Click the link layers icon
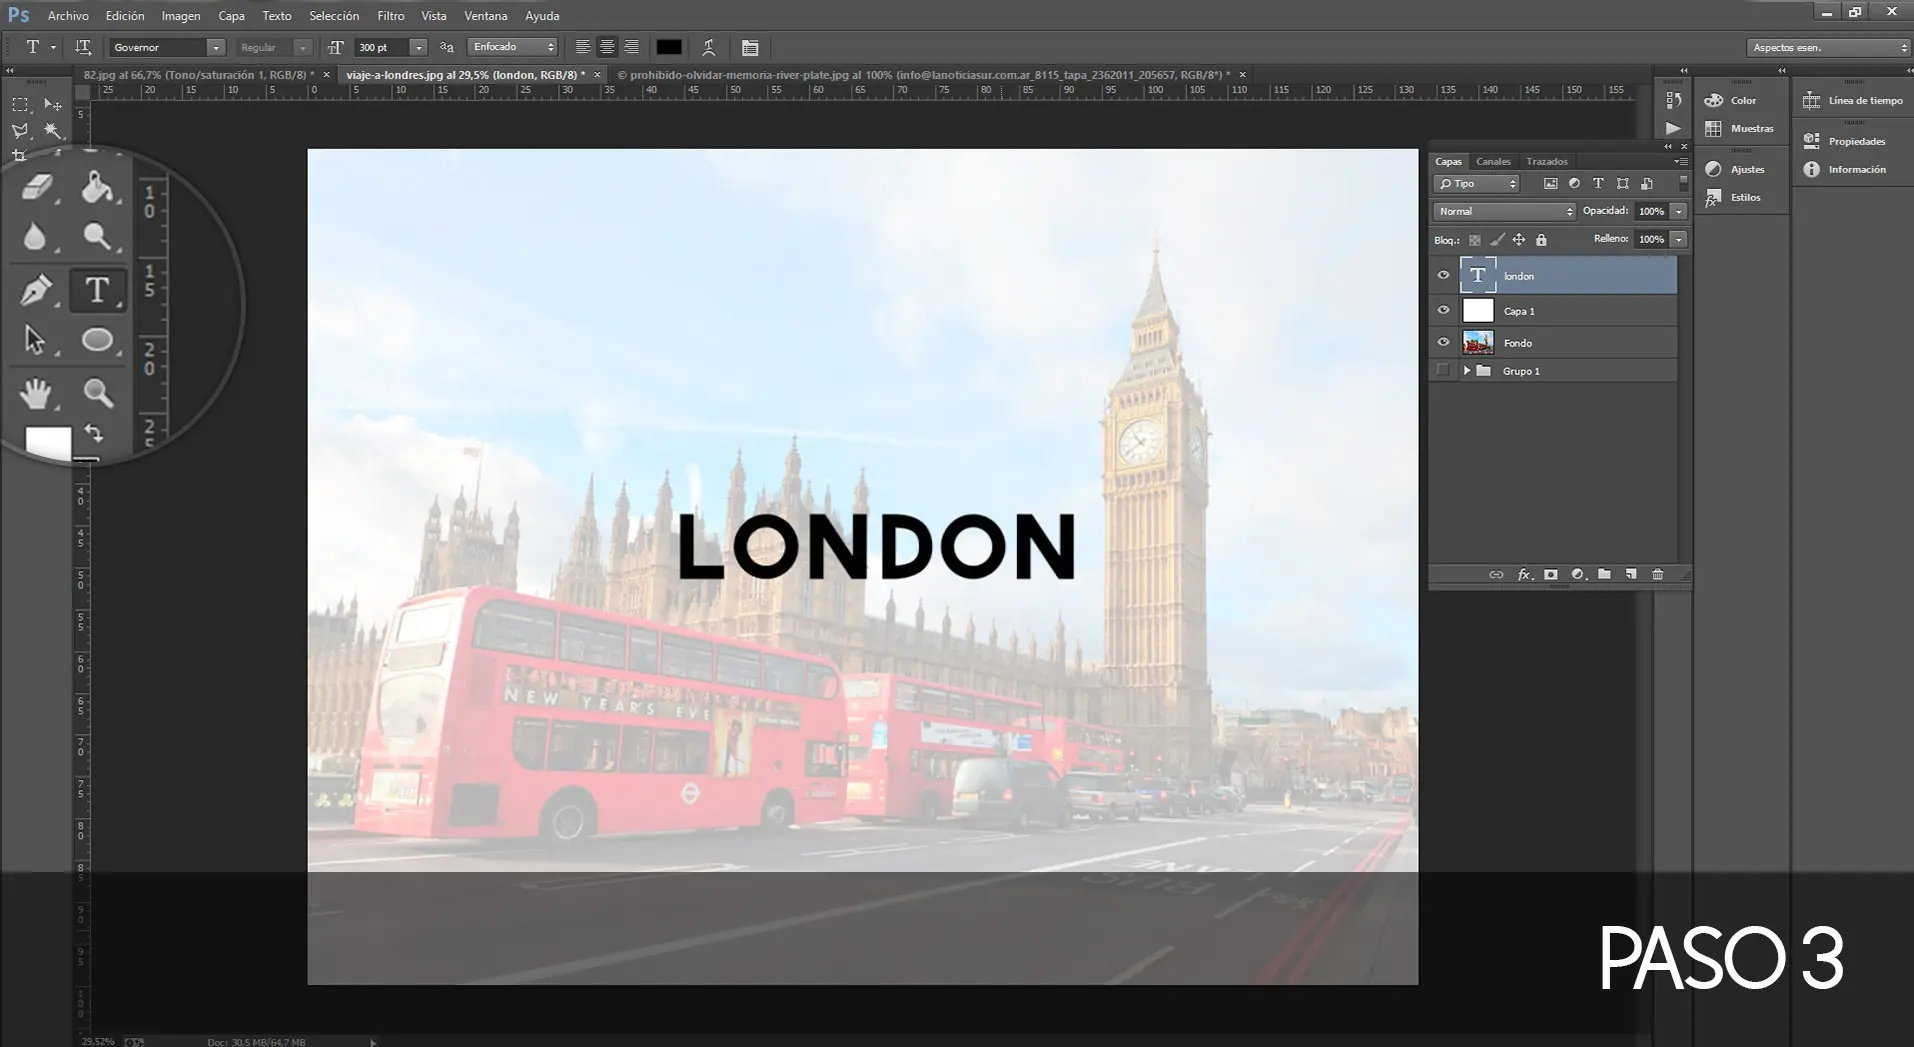The height and width of the screenshot is (1047, 1914). pos(1496,574)
